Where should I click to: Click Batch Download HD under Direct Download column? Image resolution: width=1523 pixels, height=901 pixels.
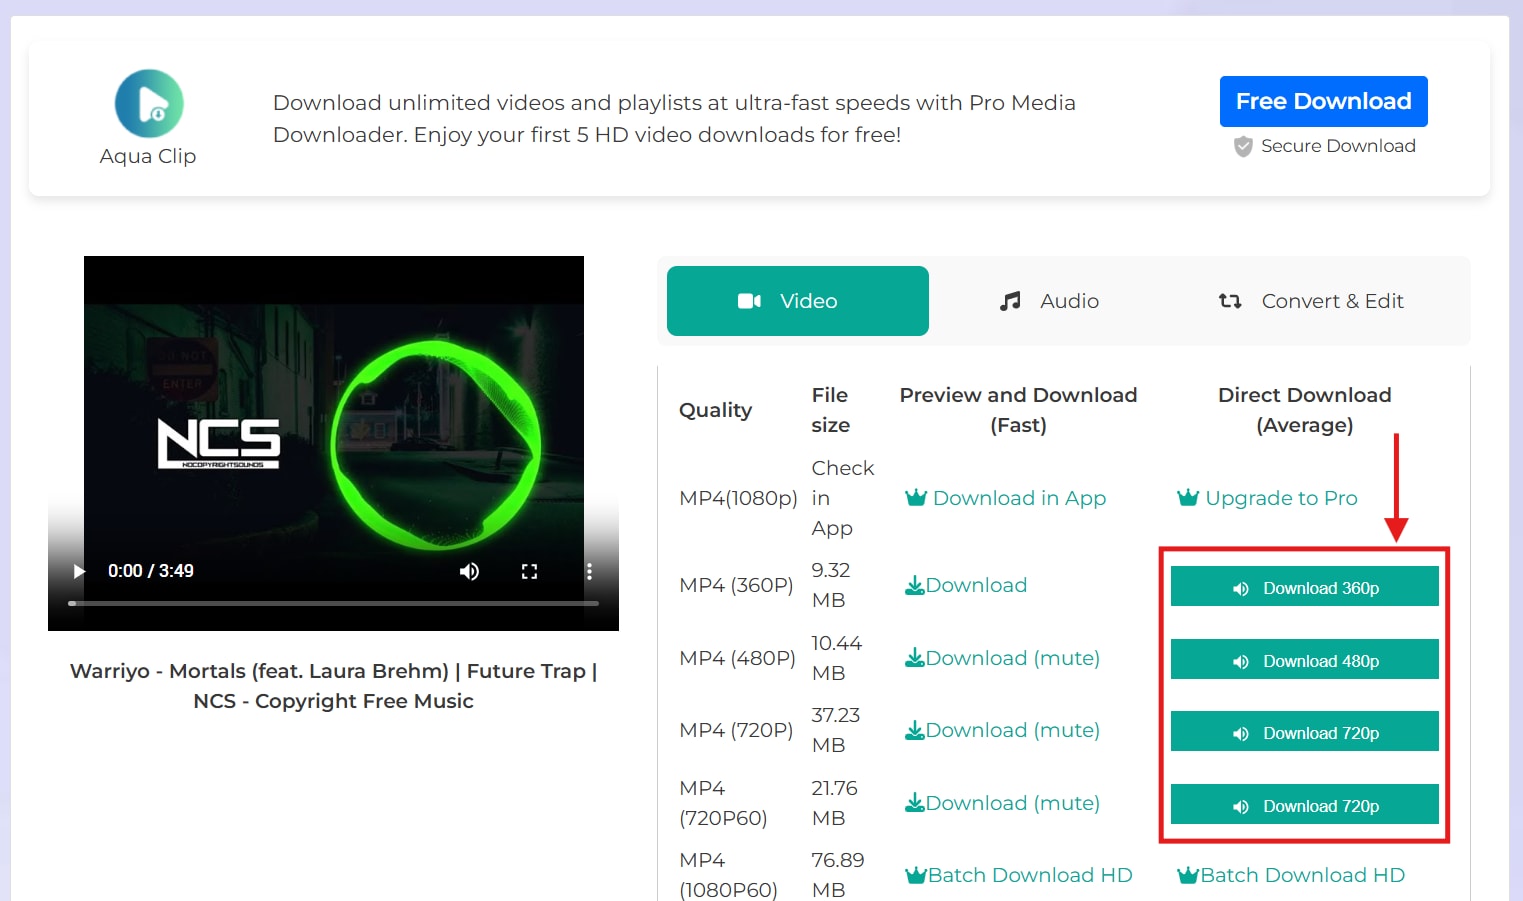click(x=1291, y=875)
